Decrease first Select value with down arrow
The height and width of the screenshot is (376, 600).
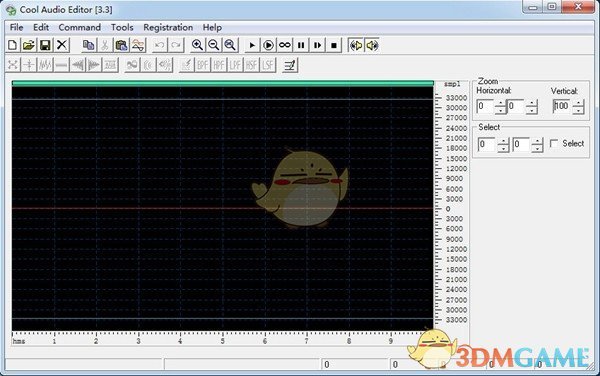[x=503, y=148]
